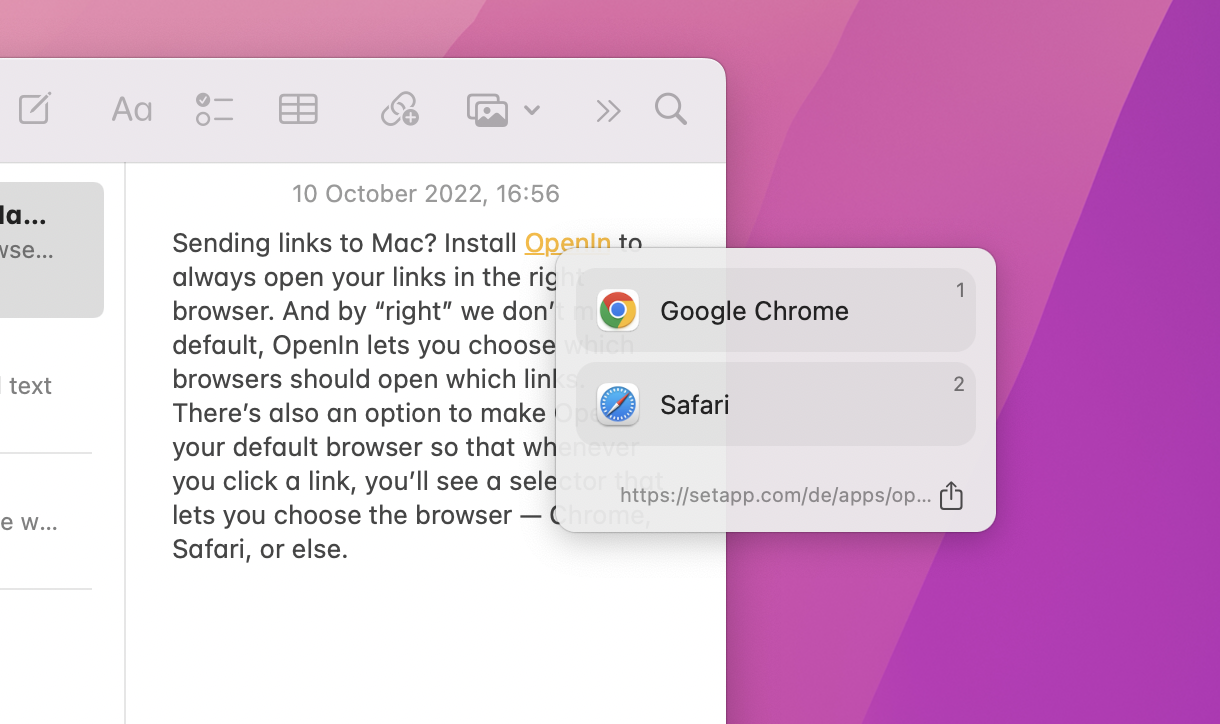Insert a table into the note
The image size is (1220, 724).
[298, 109]
